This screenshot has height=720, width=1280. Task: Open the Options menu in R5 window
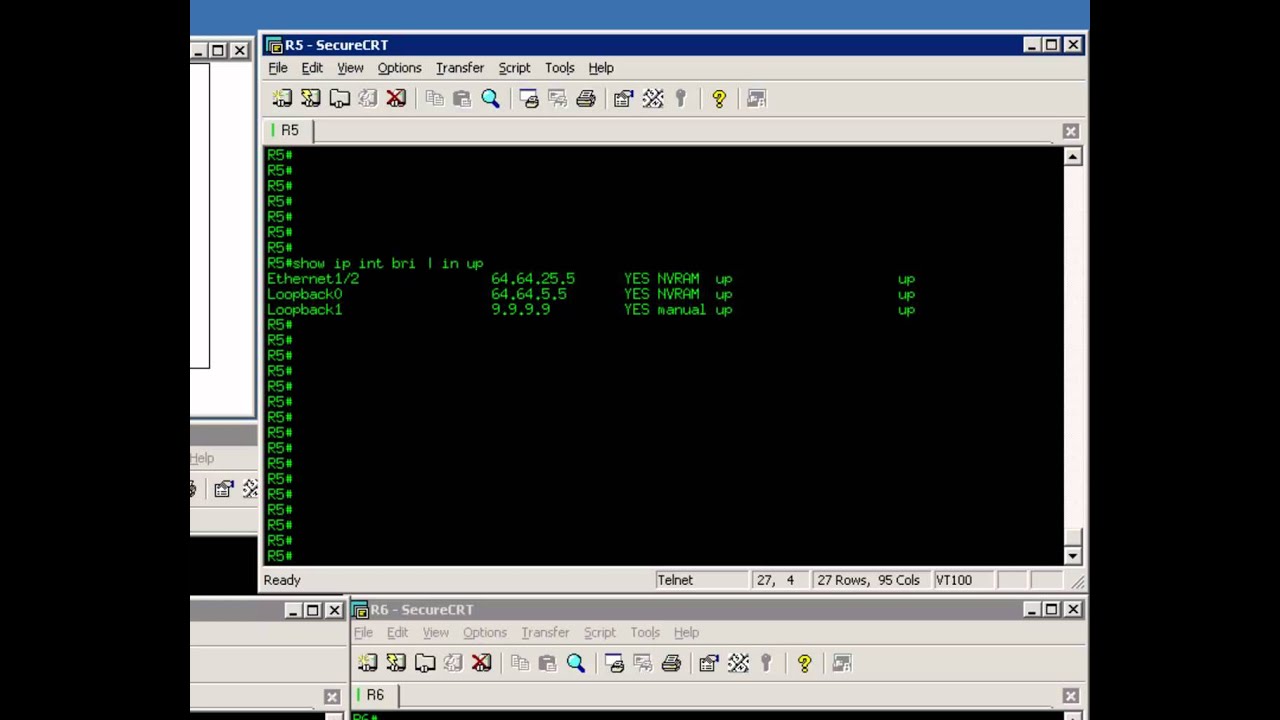coord(399,68)
